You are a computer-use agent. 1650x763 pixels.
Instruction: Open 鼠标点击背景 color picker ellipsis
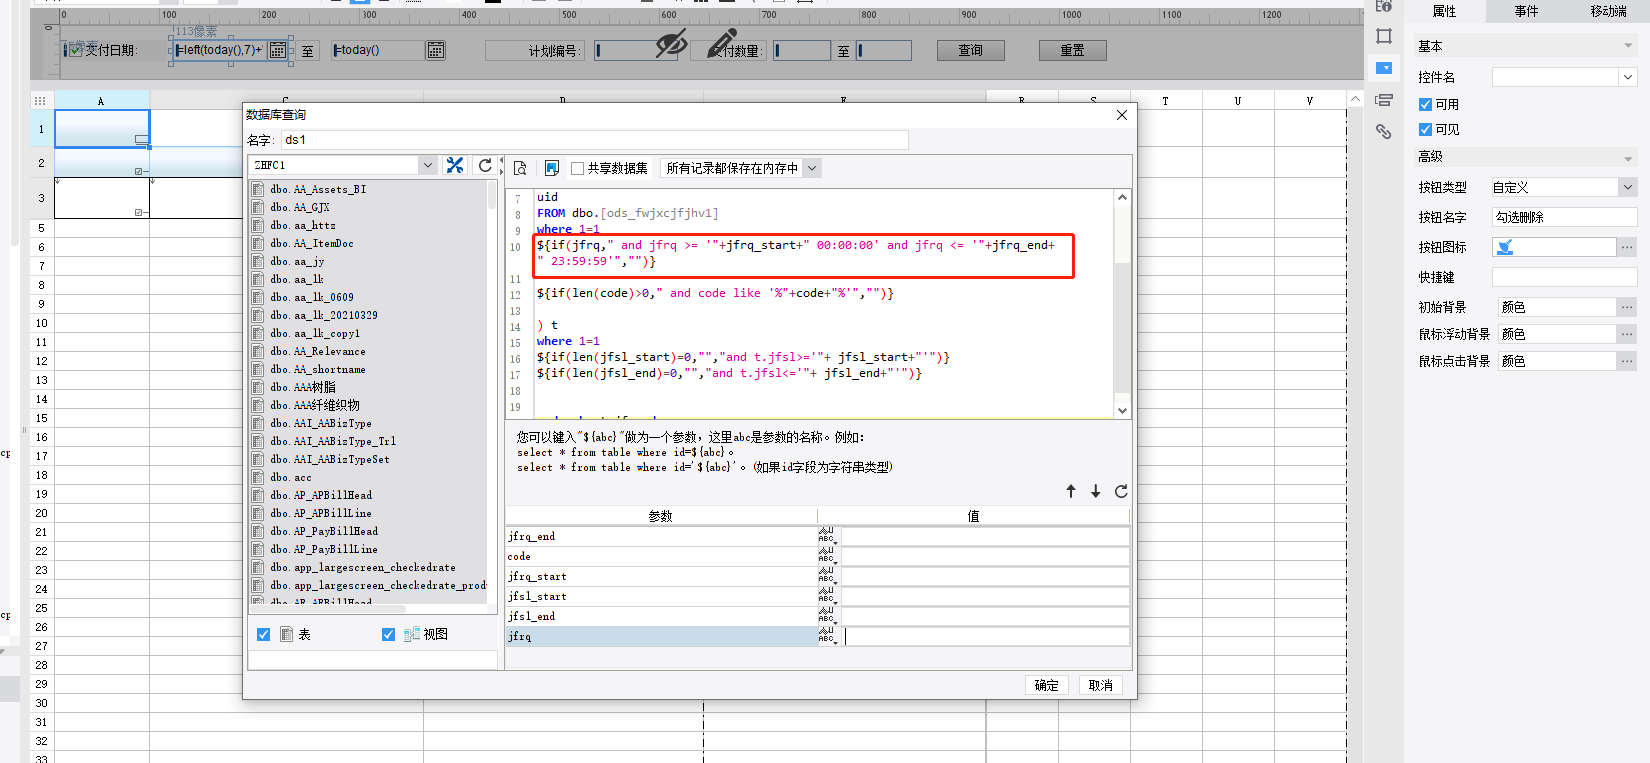[x=1627, y=361]
